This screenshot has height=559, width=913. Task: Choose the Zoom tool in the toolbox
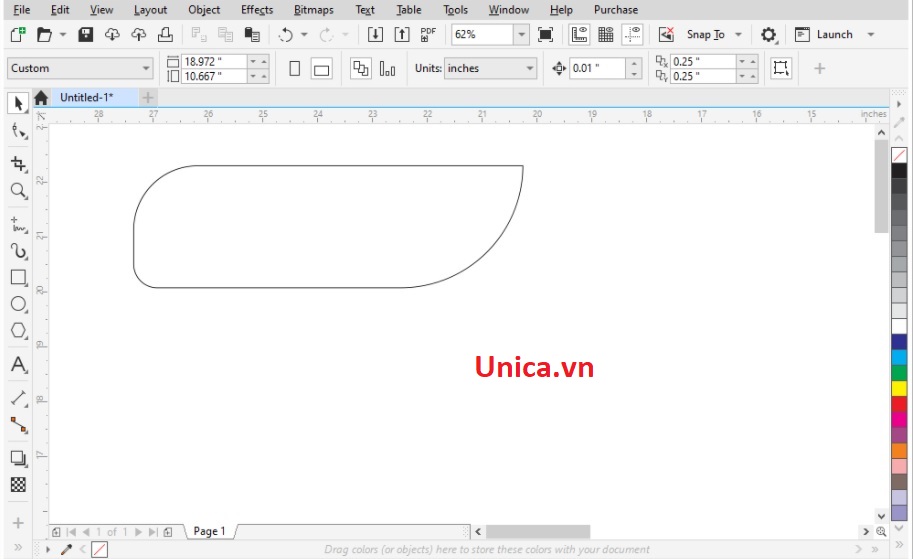[18, 190]
